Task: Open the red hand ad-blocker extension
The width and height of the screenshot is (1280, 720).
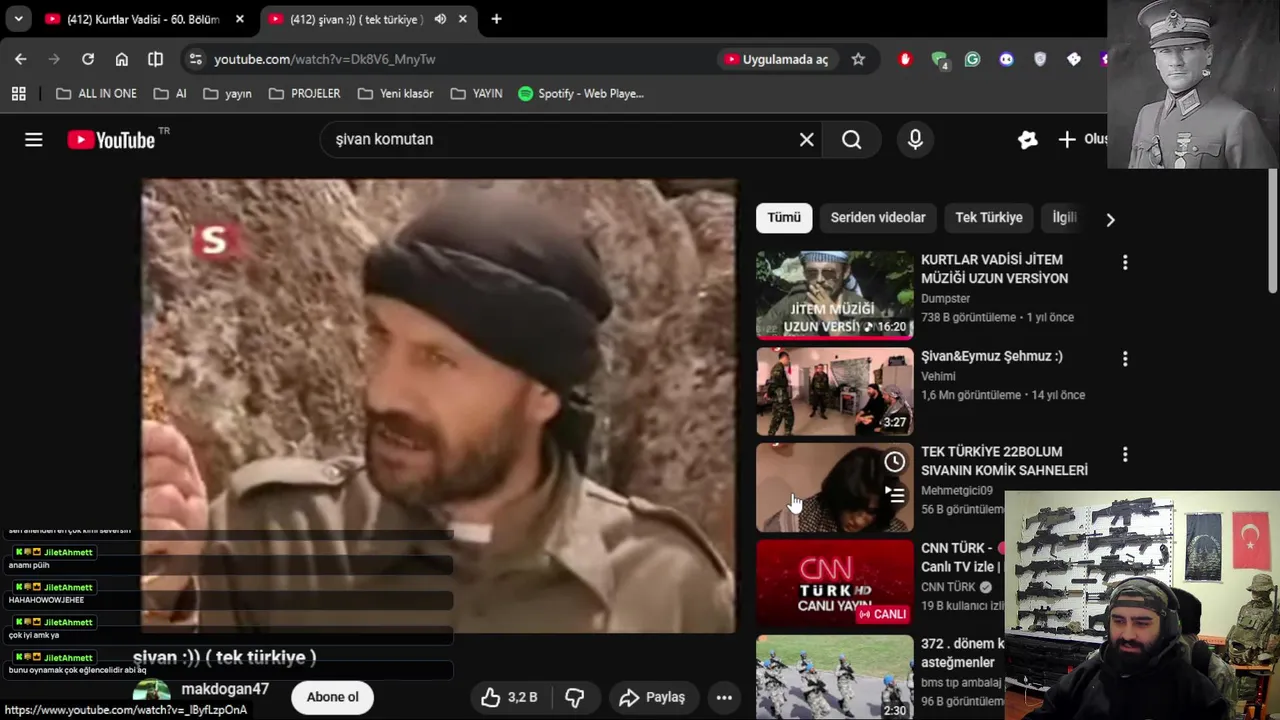Action: pyautogui.click(x=905, y=59)
